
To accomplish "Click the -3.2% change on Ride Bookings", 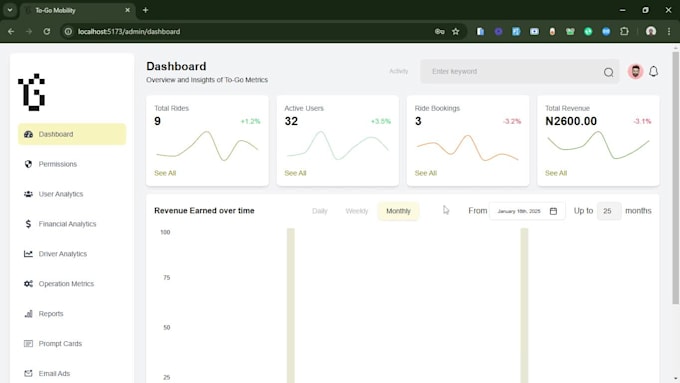I will pyautogui.click(x=512, y=121).
